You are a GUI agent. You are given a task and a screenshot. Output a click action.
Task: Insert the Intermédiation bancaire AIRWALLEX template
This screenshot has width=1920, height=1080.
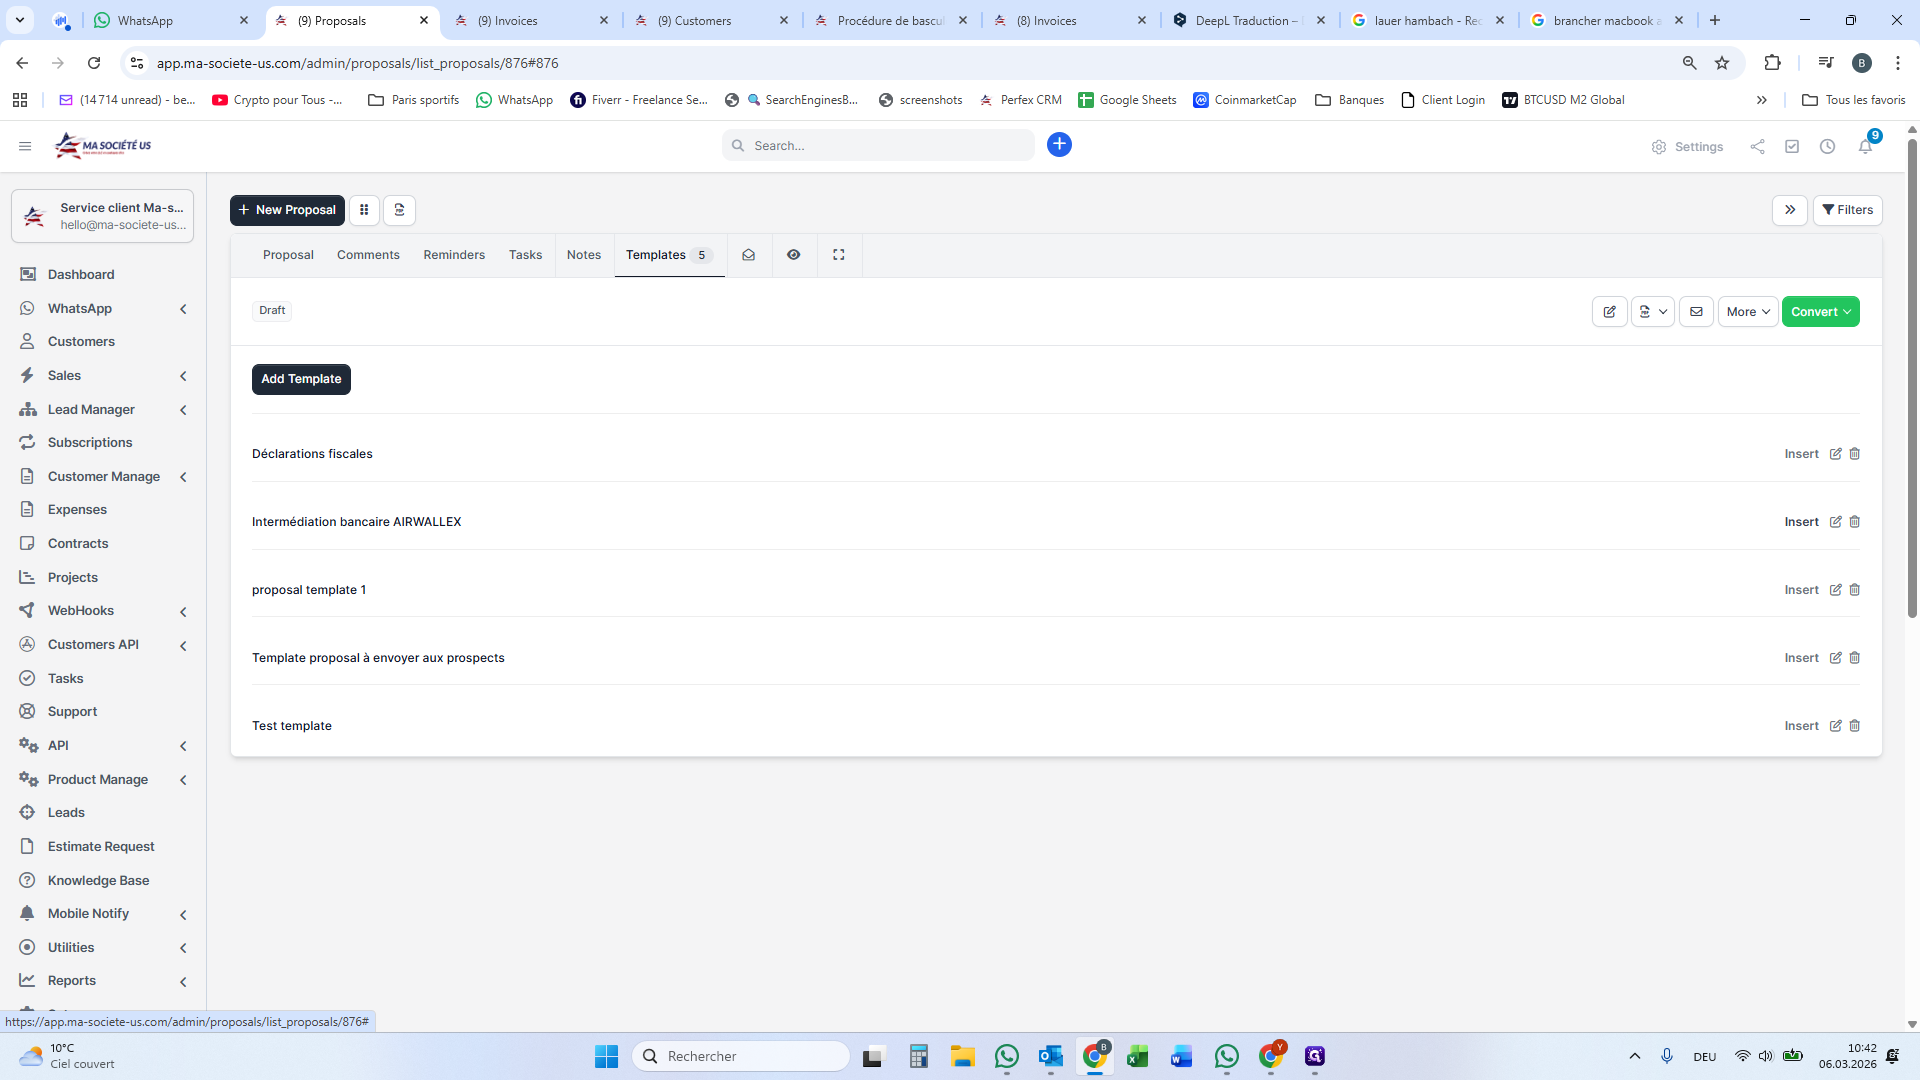coord(1801,522)
